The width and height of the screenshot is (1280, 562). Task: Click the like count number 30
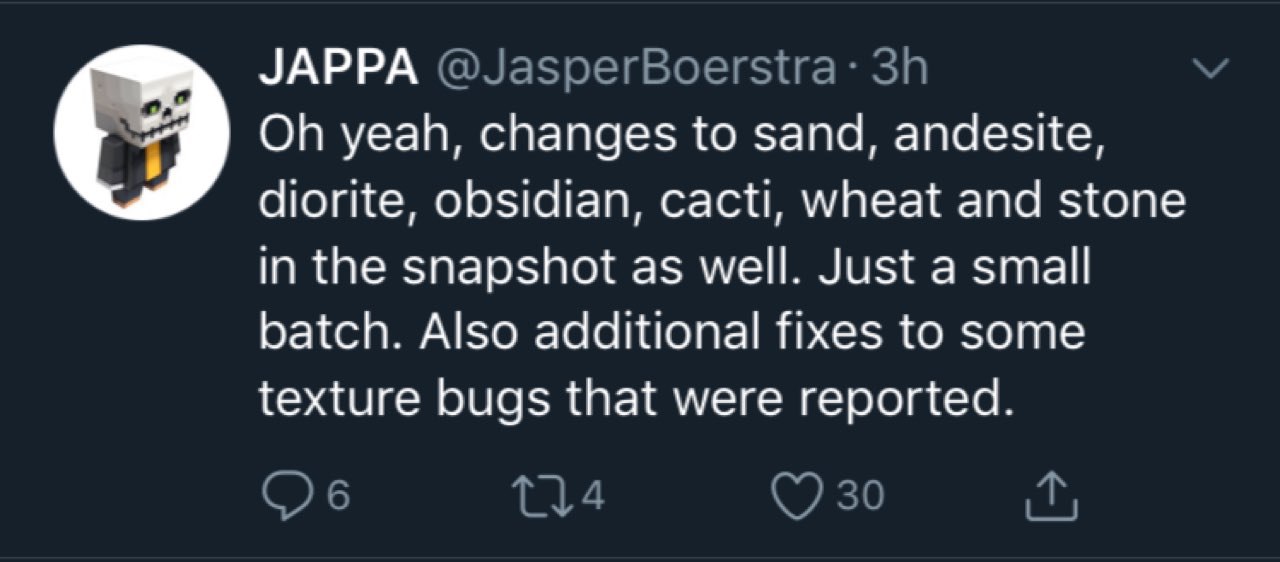(x=860, y=495)
